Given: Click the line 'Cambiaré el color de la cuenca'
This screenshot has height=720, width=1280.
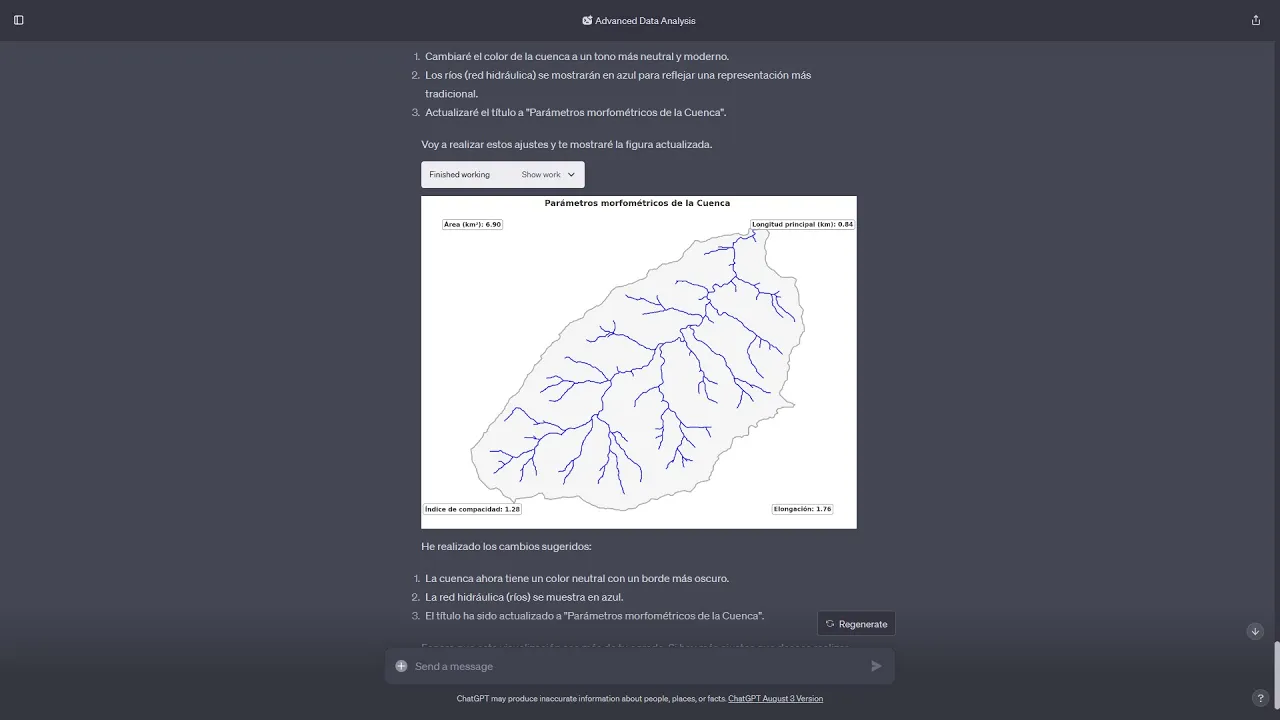Looking at the screenshot, I should pos(577,56).
